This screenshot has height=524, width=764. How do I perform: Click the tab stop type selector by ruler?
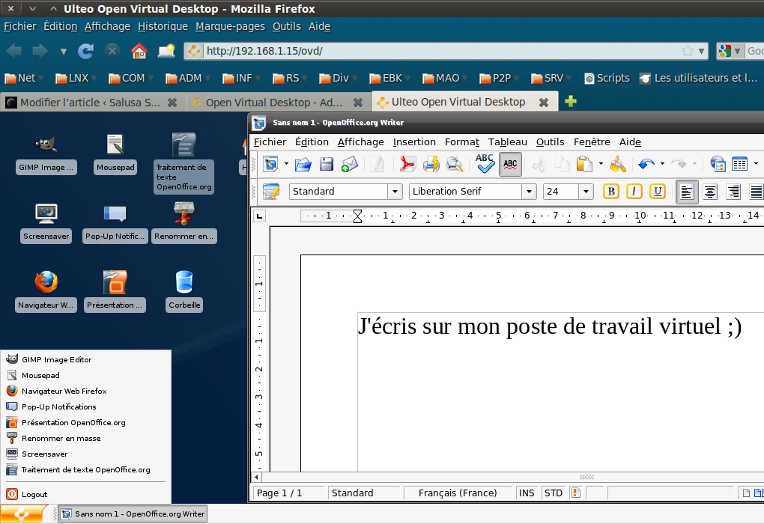pyautogui.click(x=260, y=215)
